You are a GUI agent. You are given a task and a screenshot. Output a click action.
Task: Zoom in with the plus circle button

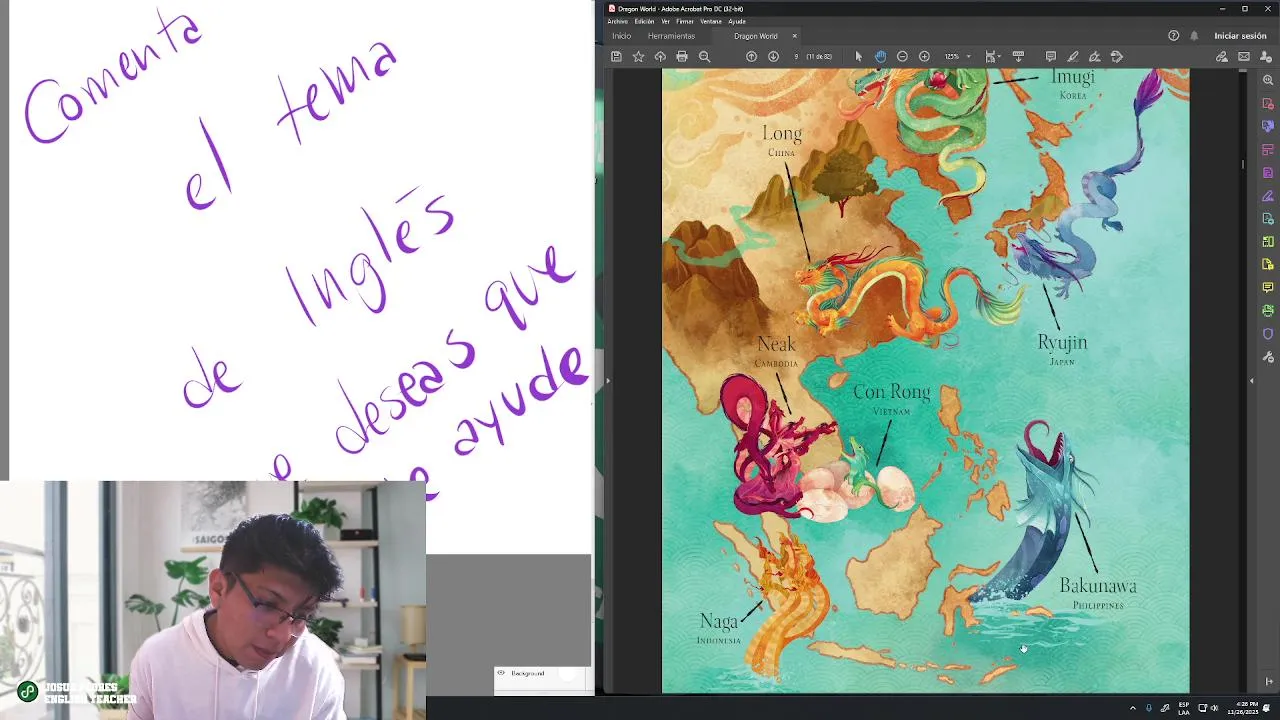click(x=924, y=57)
